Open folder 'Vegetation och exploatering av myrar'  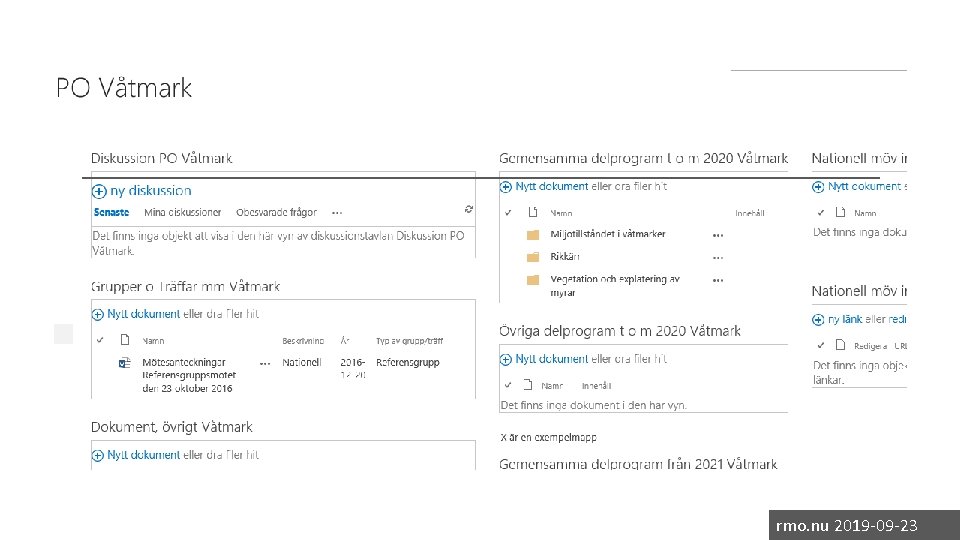coord(615,286)
